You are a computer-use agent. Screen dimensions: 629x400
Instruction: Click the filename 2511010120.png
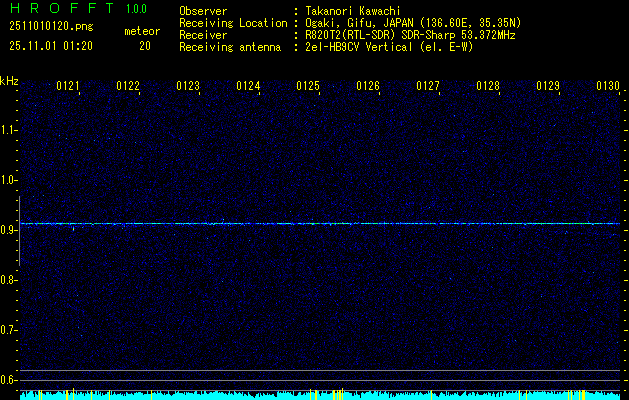[x=51, y=26]
